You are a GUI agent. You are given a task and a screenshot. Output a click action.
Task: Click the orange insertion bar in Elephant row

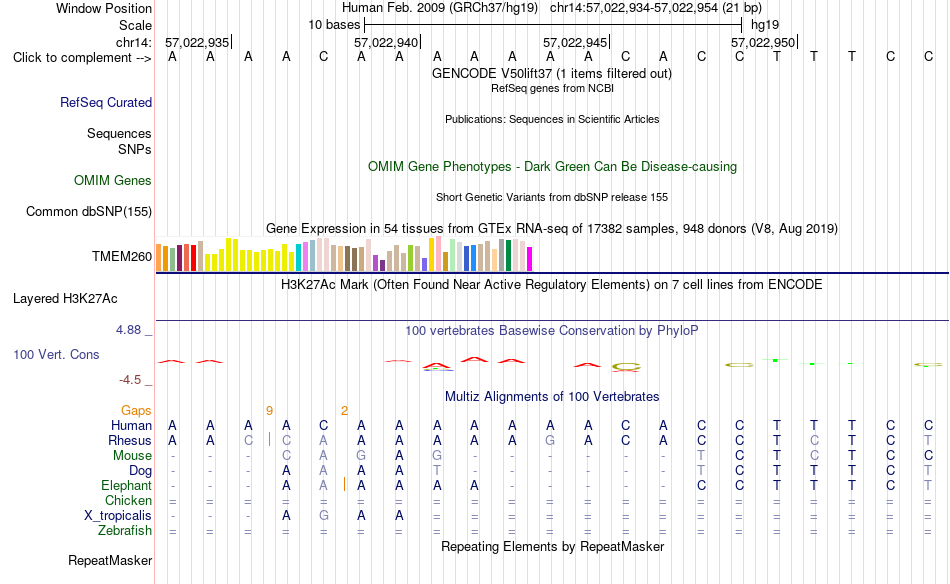click(344, 485)
